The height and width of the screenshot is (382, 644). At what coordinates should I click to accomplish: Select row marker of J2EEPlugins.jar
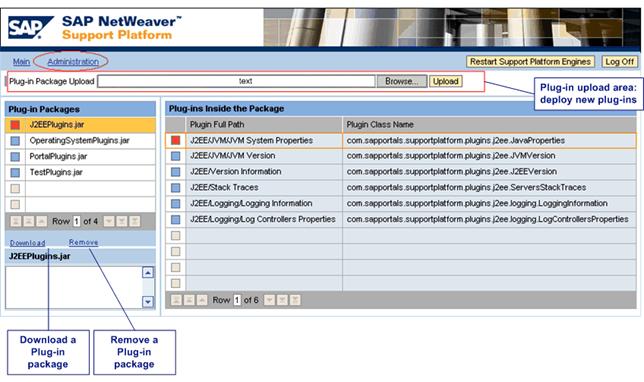coord(15,125)
